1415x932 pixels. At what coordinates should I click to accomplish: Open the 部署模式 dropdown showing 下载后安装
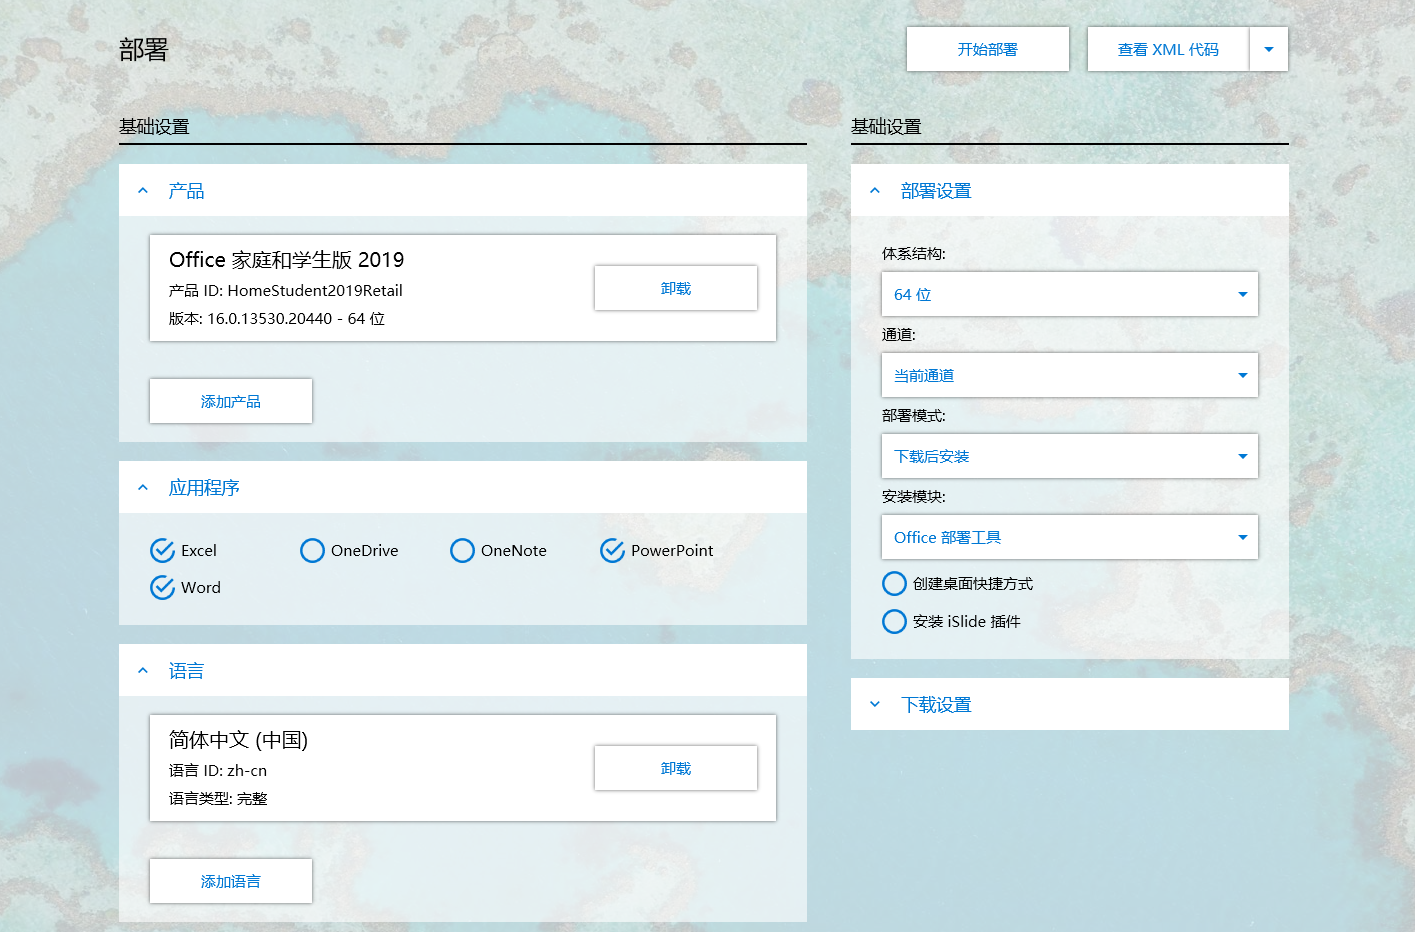click(x=1070, y=456)
